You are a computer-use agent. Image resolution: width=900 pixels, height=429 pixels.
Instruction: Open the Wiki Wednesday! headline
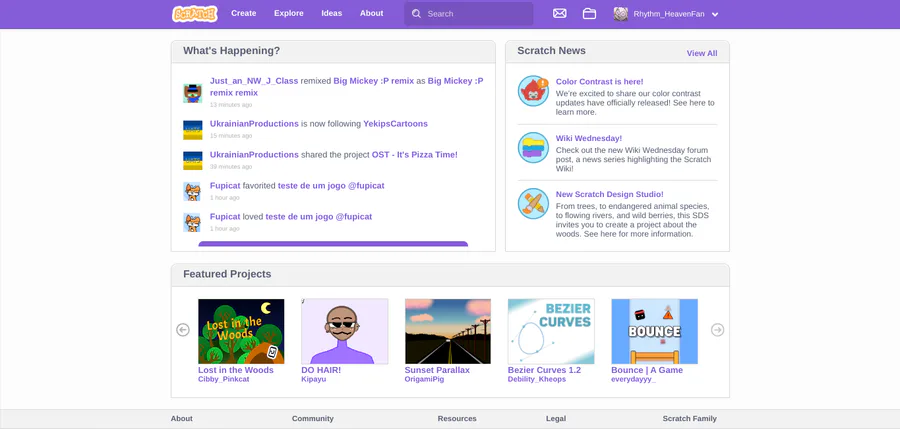click(x=589, y=138)
